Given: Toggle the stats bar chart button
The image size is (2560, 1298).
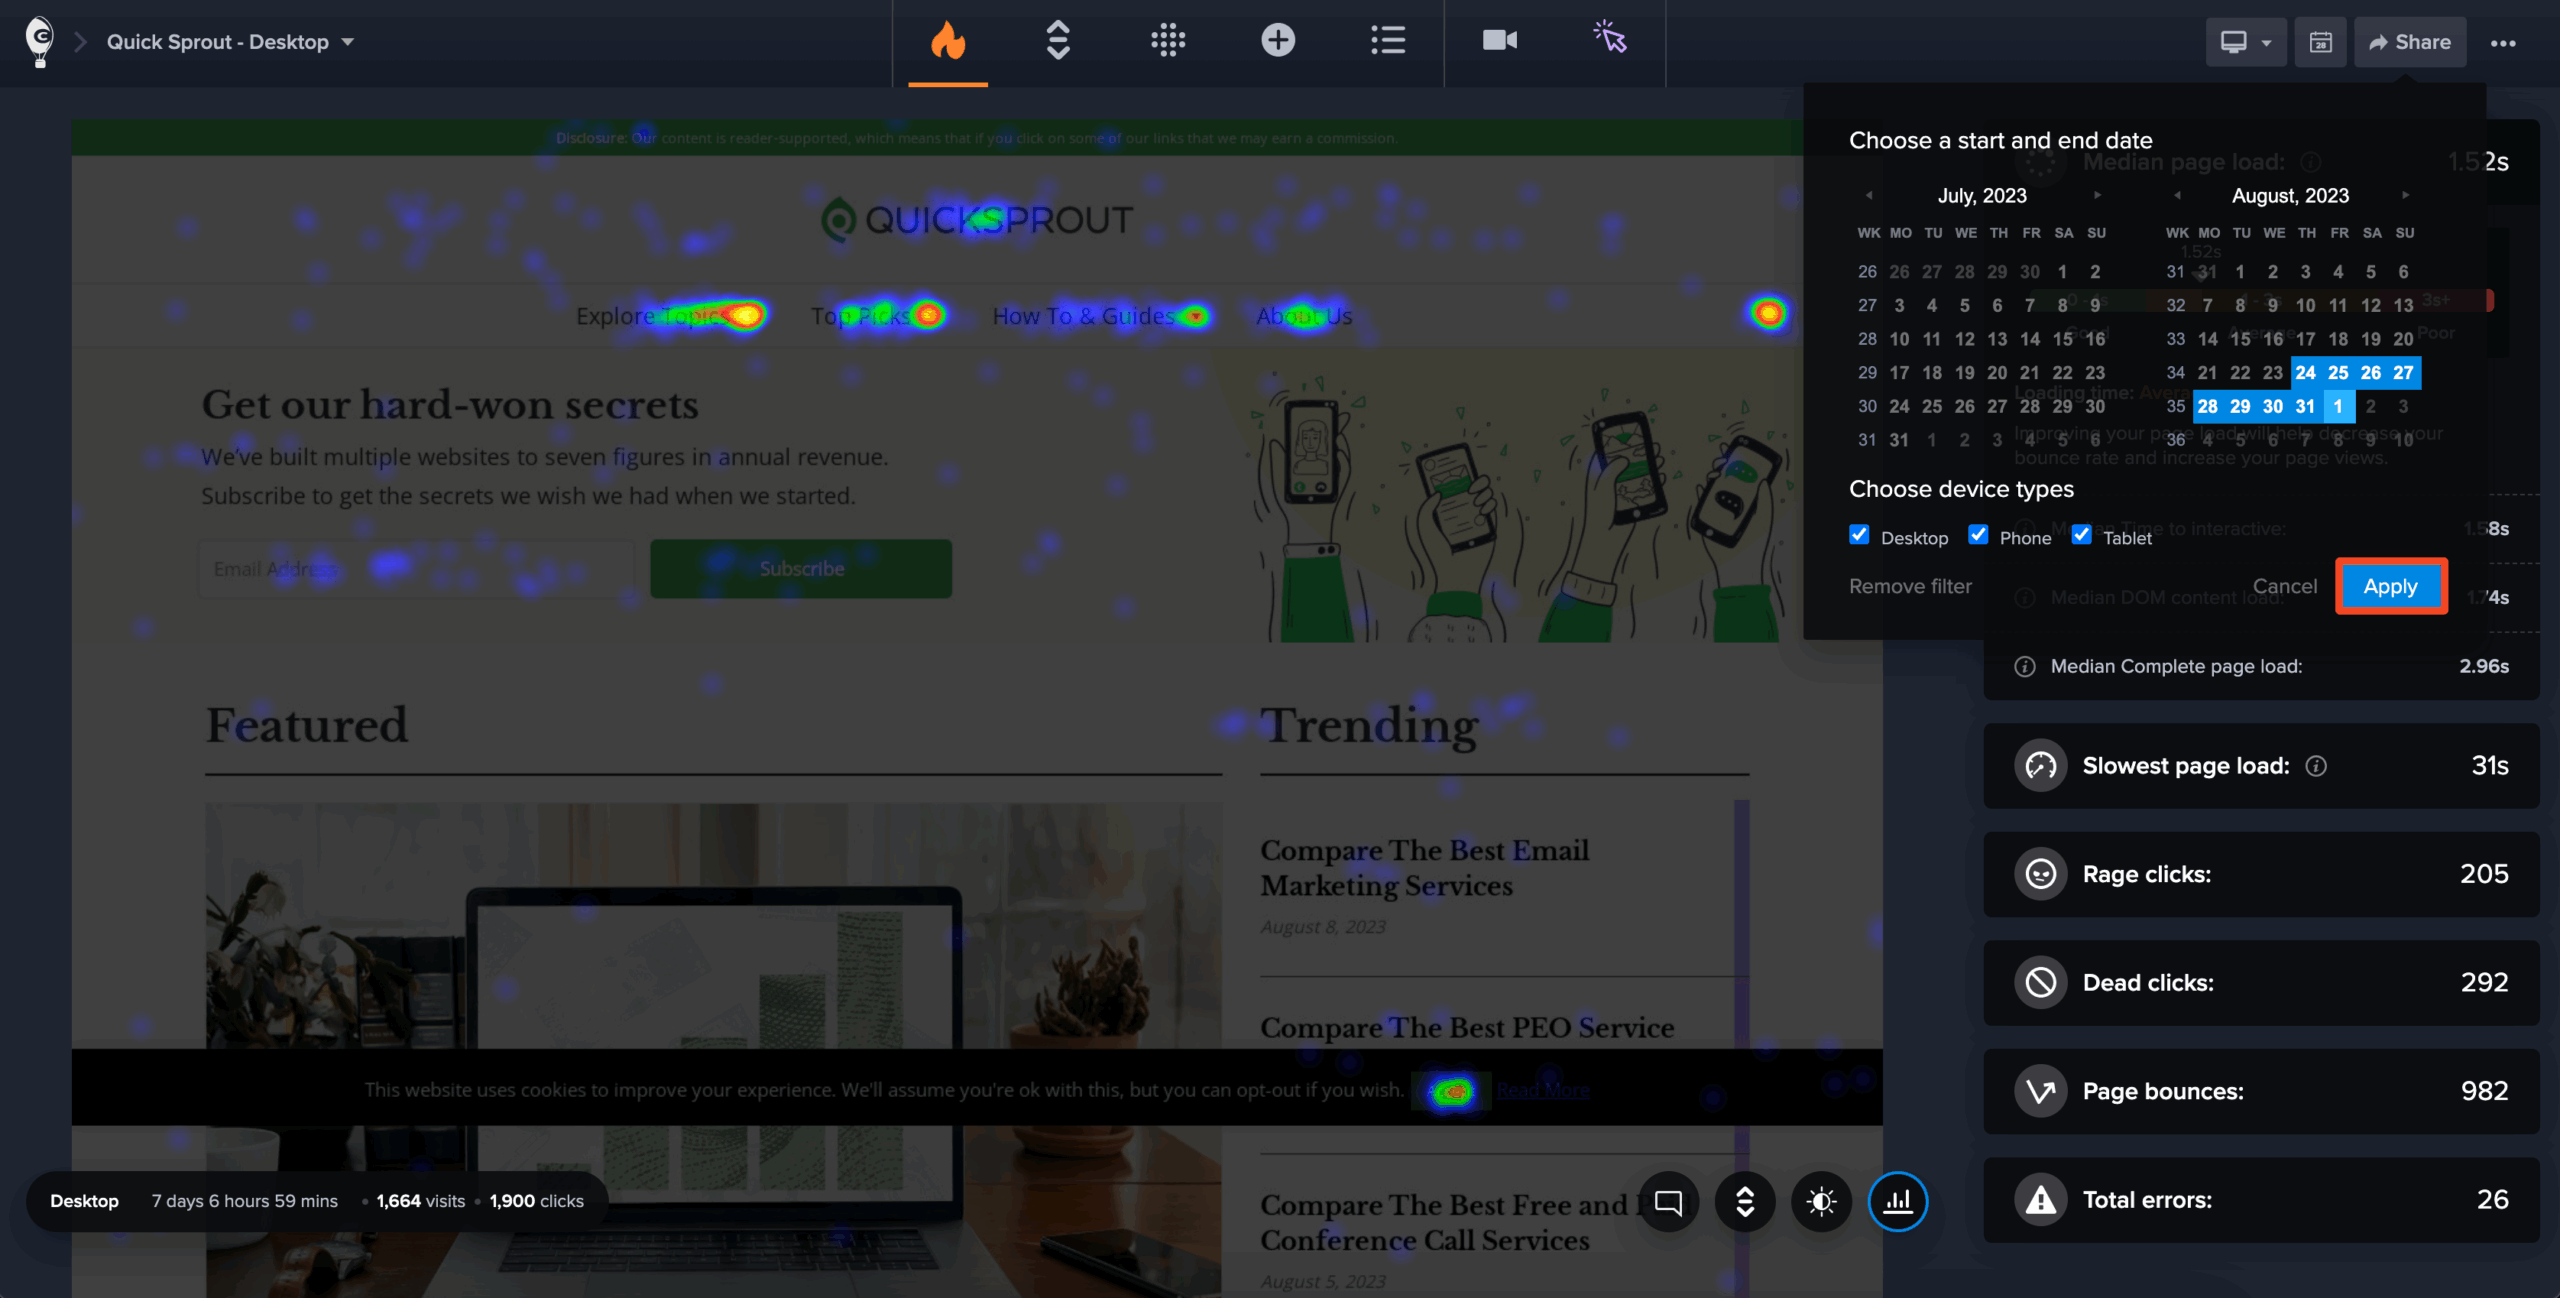Looking at the screenshot, I should tap(1898, 1202).
